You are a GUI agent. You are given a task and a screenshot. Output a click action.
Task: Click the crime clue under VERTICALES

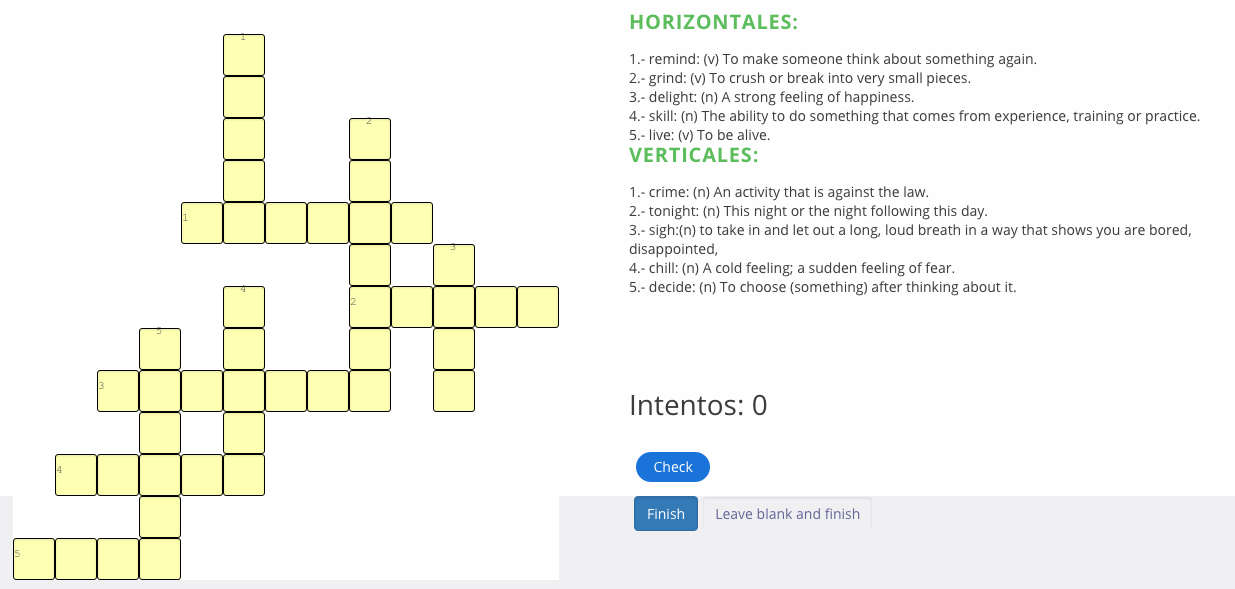click(779, 192)
